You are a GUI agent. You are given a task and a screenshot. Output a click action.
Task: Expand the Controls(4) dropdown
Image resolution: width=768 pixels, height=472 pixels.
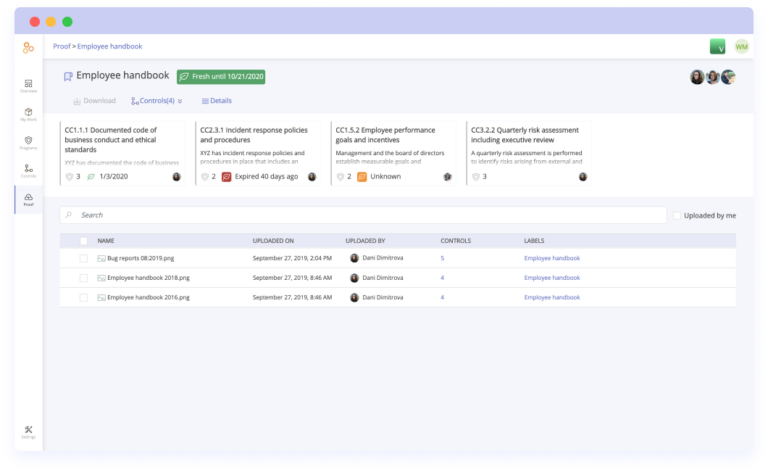[157, 101]
